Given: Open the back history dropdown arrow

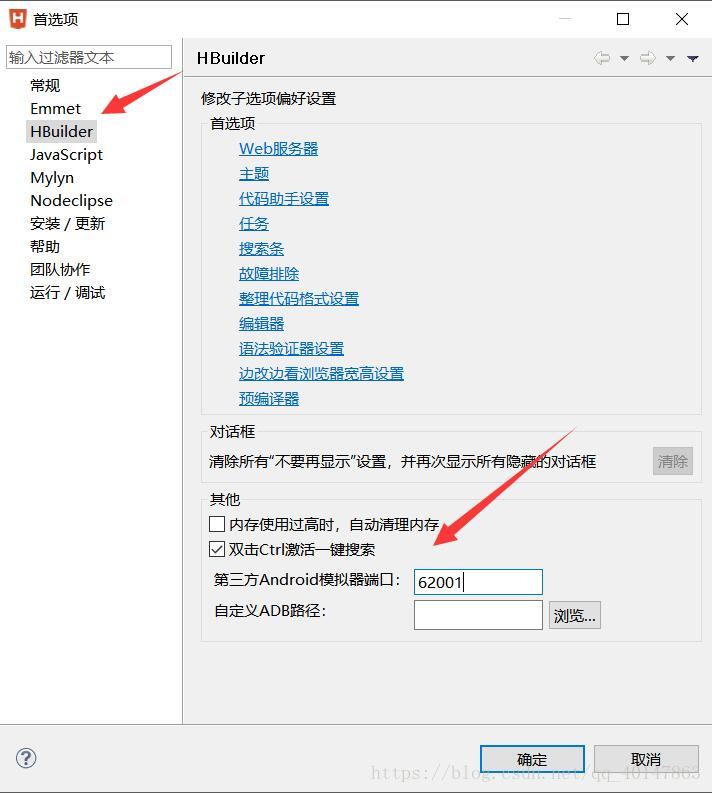Looking at the screenshot, I should (x=625, y=59).
